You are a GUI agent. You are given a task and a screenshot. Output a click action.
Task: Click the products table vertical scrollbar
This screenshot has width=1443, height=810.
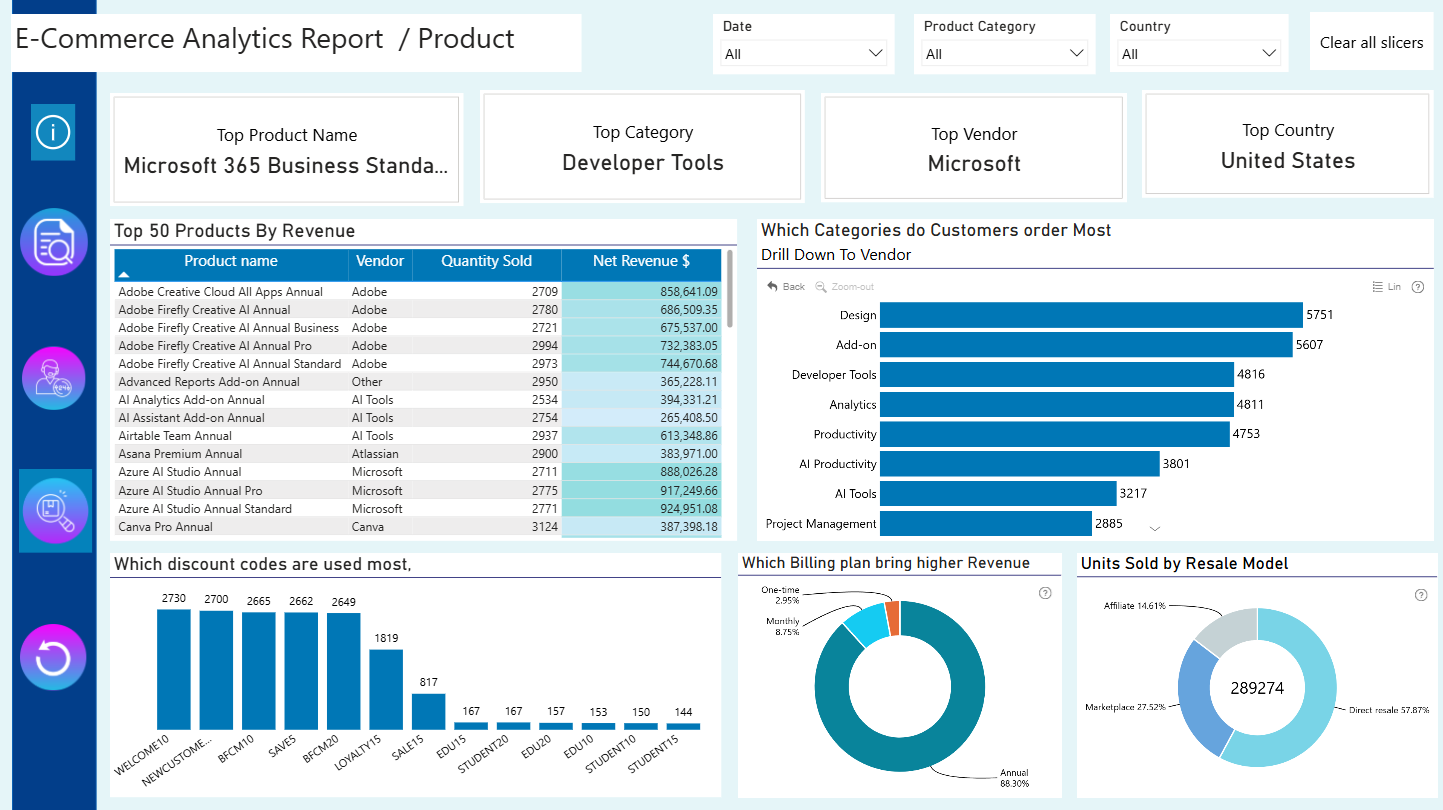click(x=730, y=288)
